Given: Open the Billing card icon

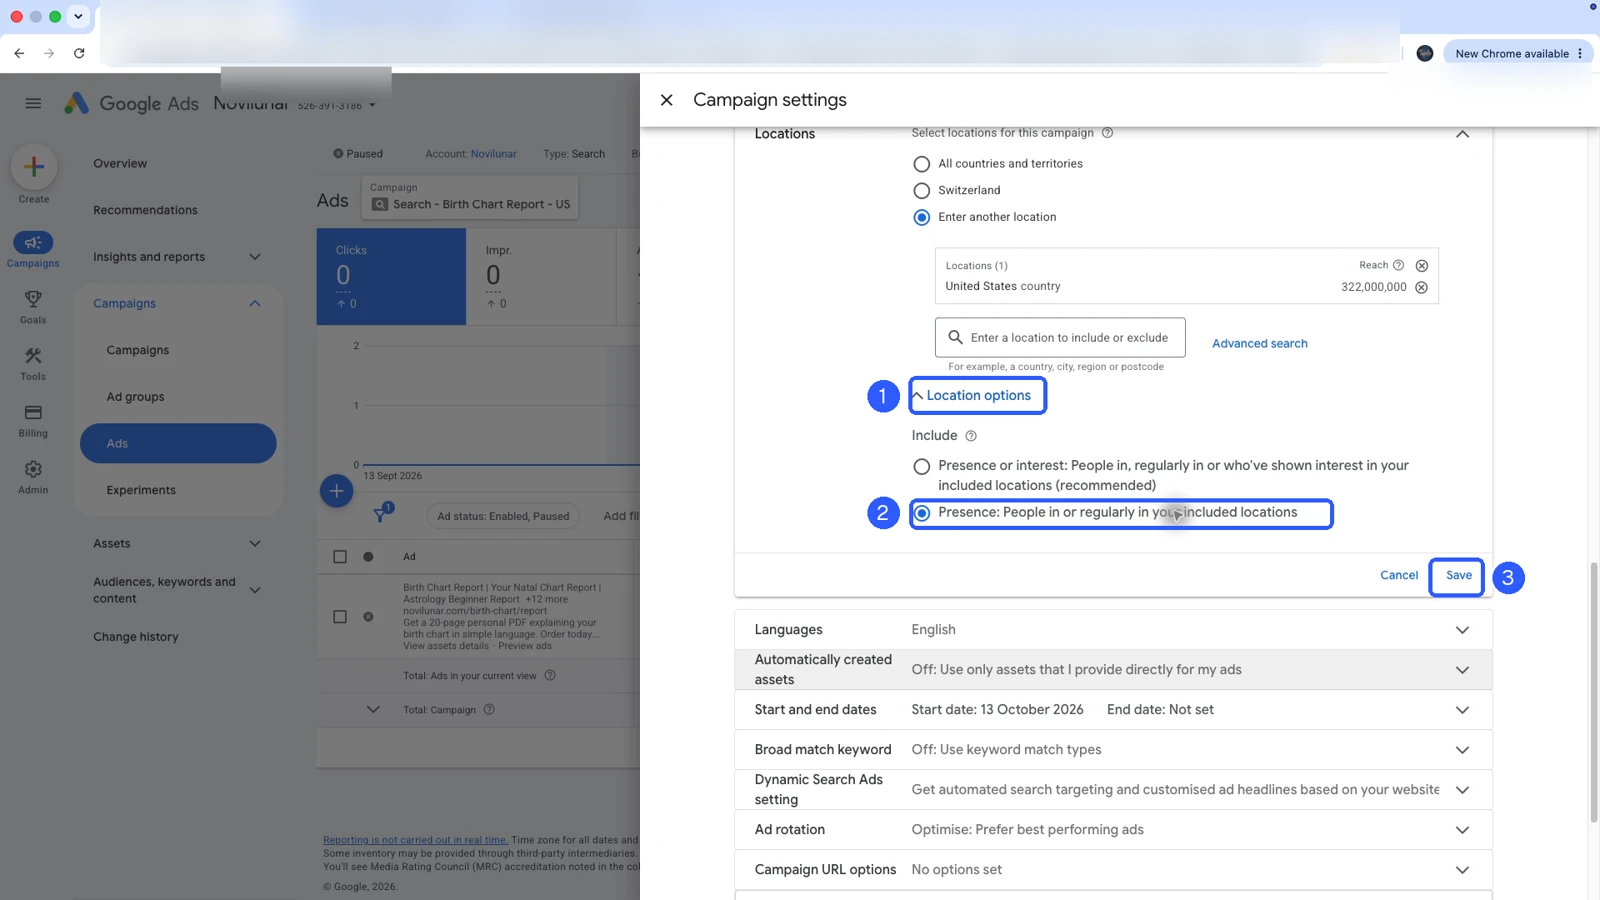Looking at the screenshot, I should (33, 412).
